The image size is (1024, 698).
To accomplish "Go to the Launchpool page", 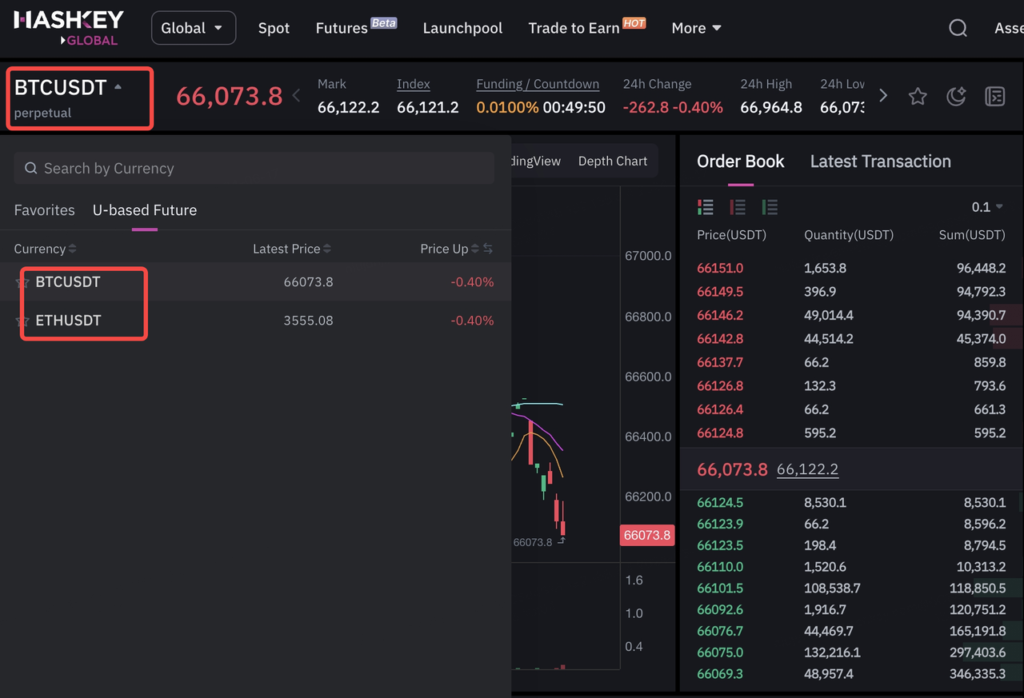I will (462, 28).
